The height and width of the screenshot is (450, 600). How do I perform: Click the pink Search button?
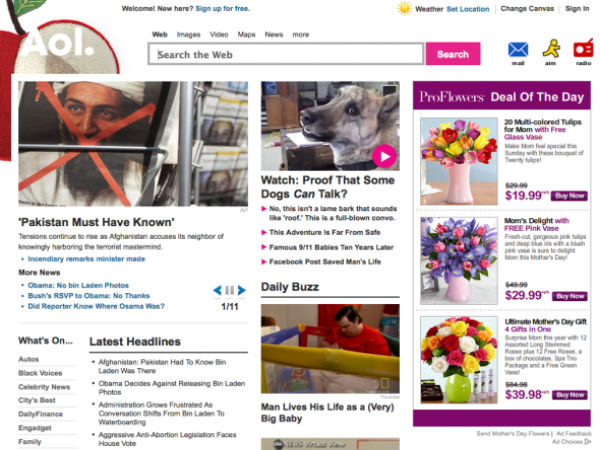click(453, 54)
